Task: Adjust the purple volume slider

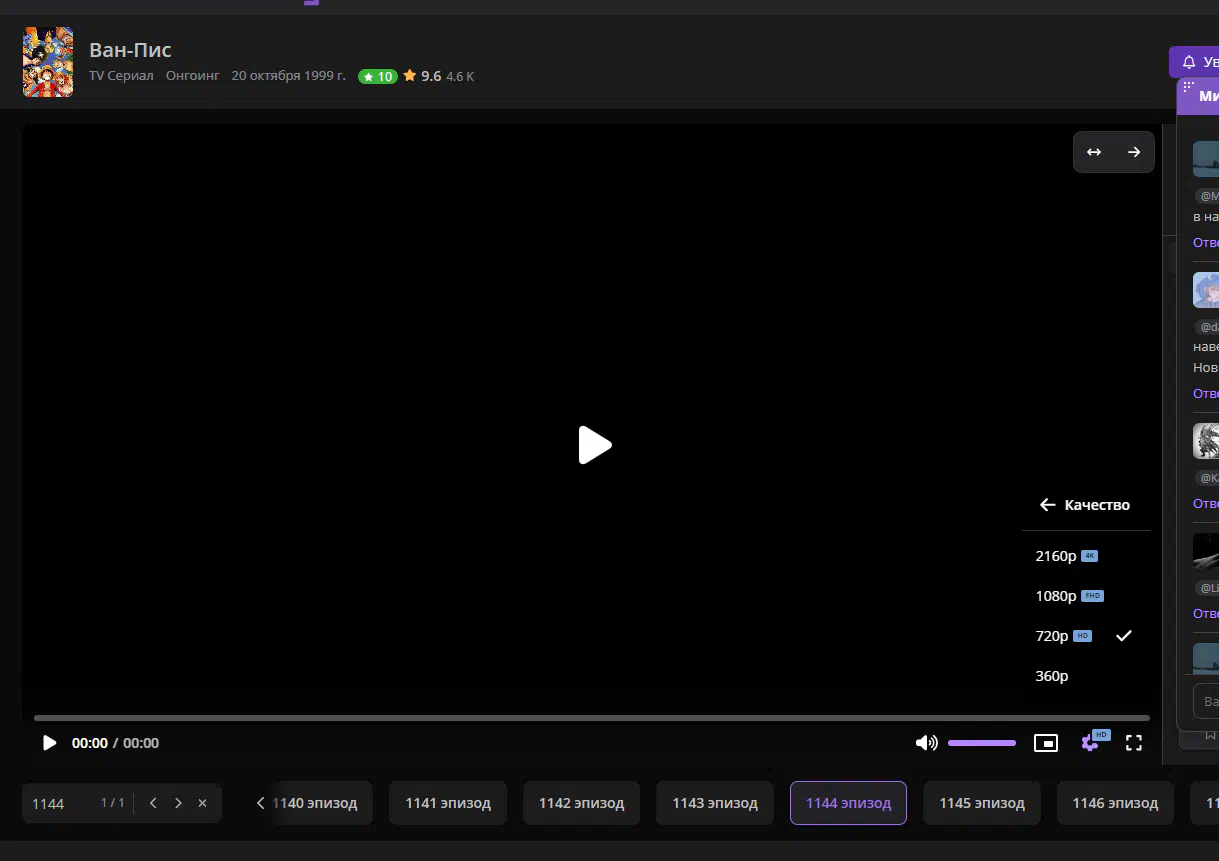Action: [981, 743]
